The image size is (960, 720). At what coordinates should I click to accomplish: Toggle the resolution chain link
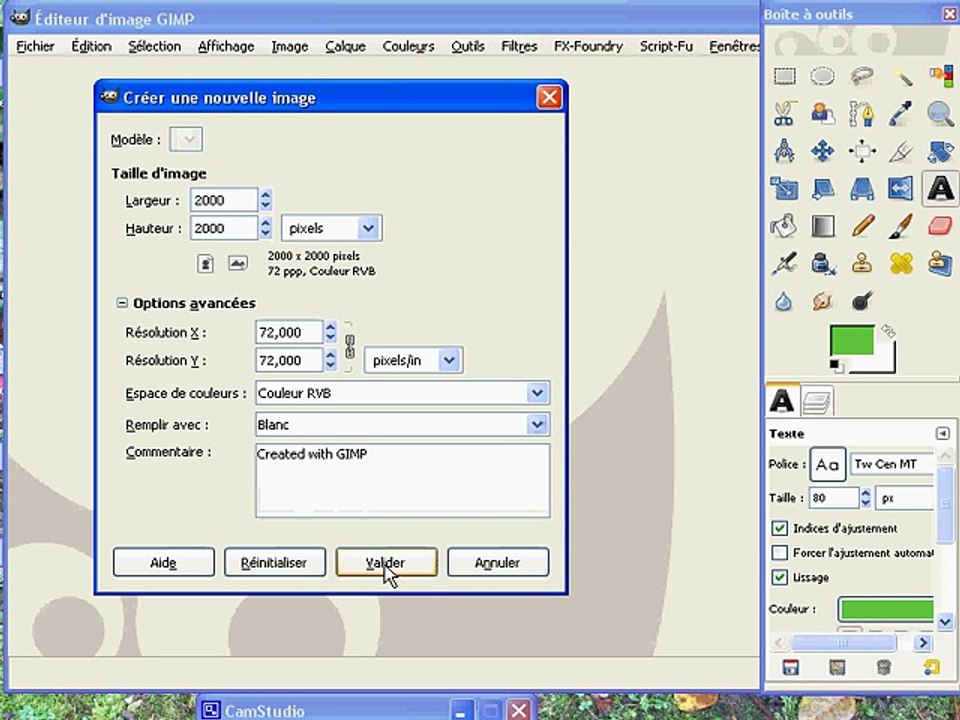point(350,347)
